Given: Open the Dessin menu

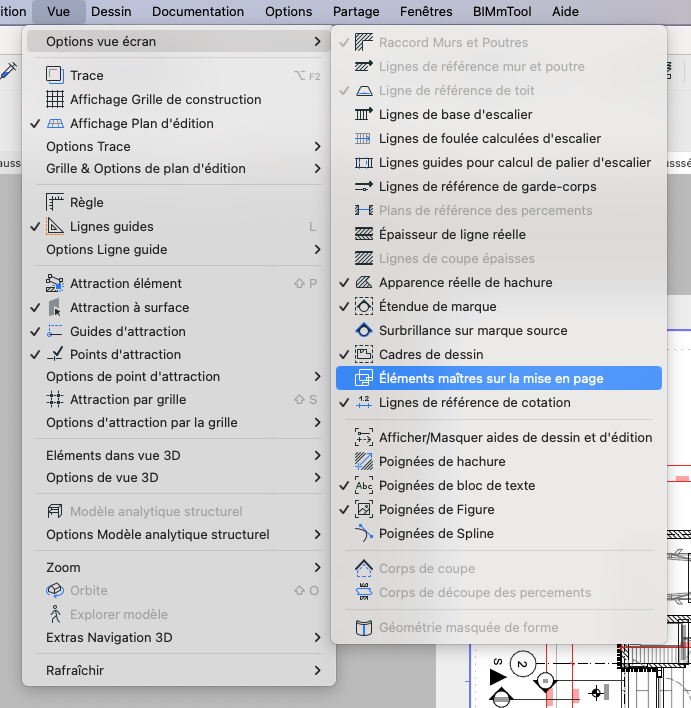Looking at the screenshot, I should [111, 11].
